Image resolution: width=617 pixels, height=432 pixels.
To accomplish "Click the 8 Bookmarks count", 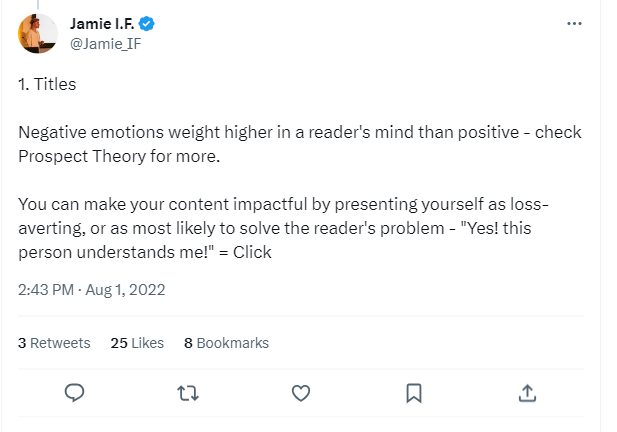I will click(x=226, y=342).
